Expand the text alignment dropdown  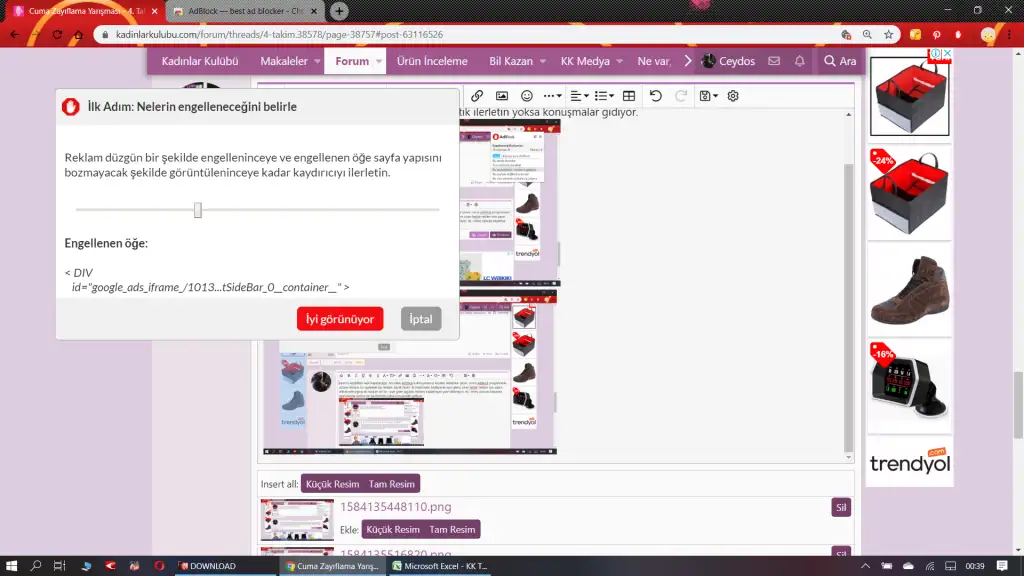click(x=580, y=96)
